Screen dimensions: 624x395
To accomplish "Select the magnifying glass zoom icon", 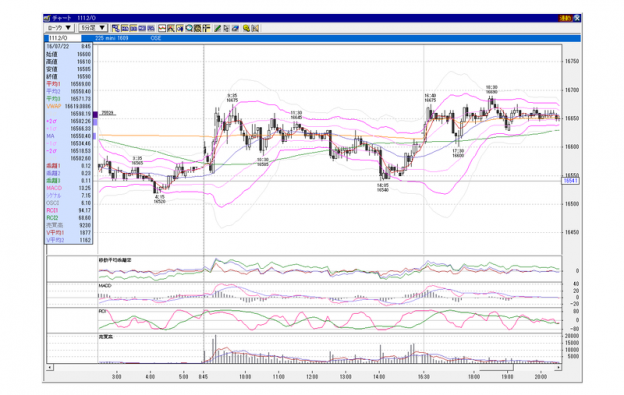I will click(x=189, y=28).
